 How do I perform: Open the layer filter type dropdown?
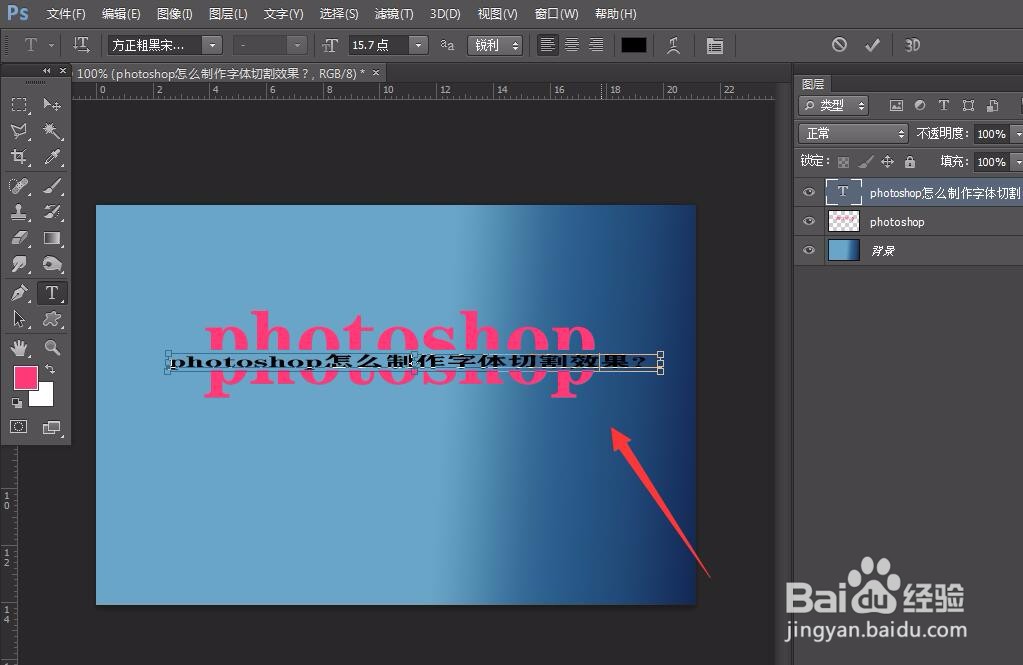(833, 105)
